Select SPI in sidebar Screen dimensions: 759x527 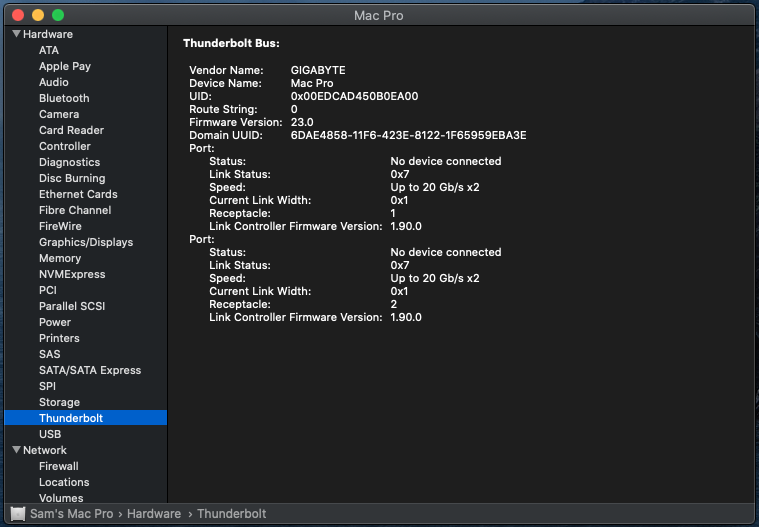pos(47,386)
